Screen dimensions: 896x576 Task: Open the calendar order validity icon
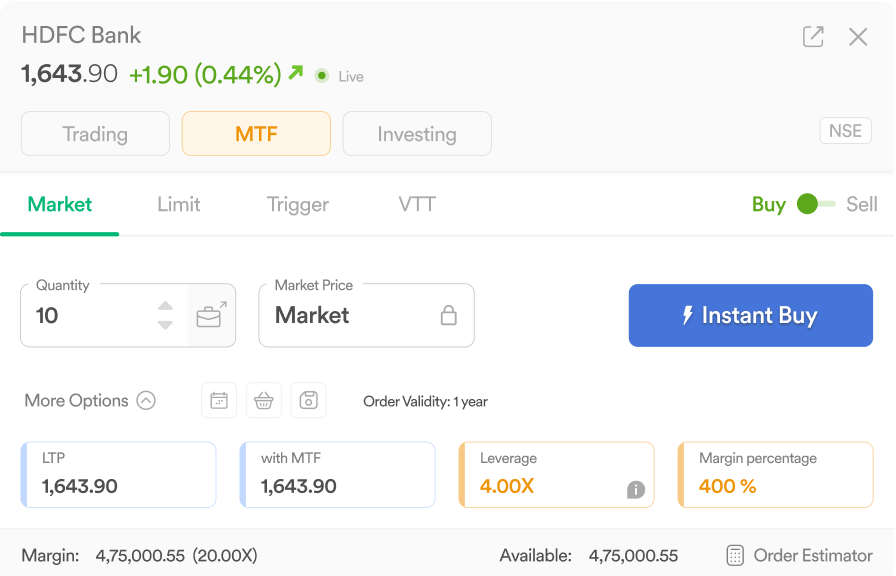[x=219, y=401]
